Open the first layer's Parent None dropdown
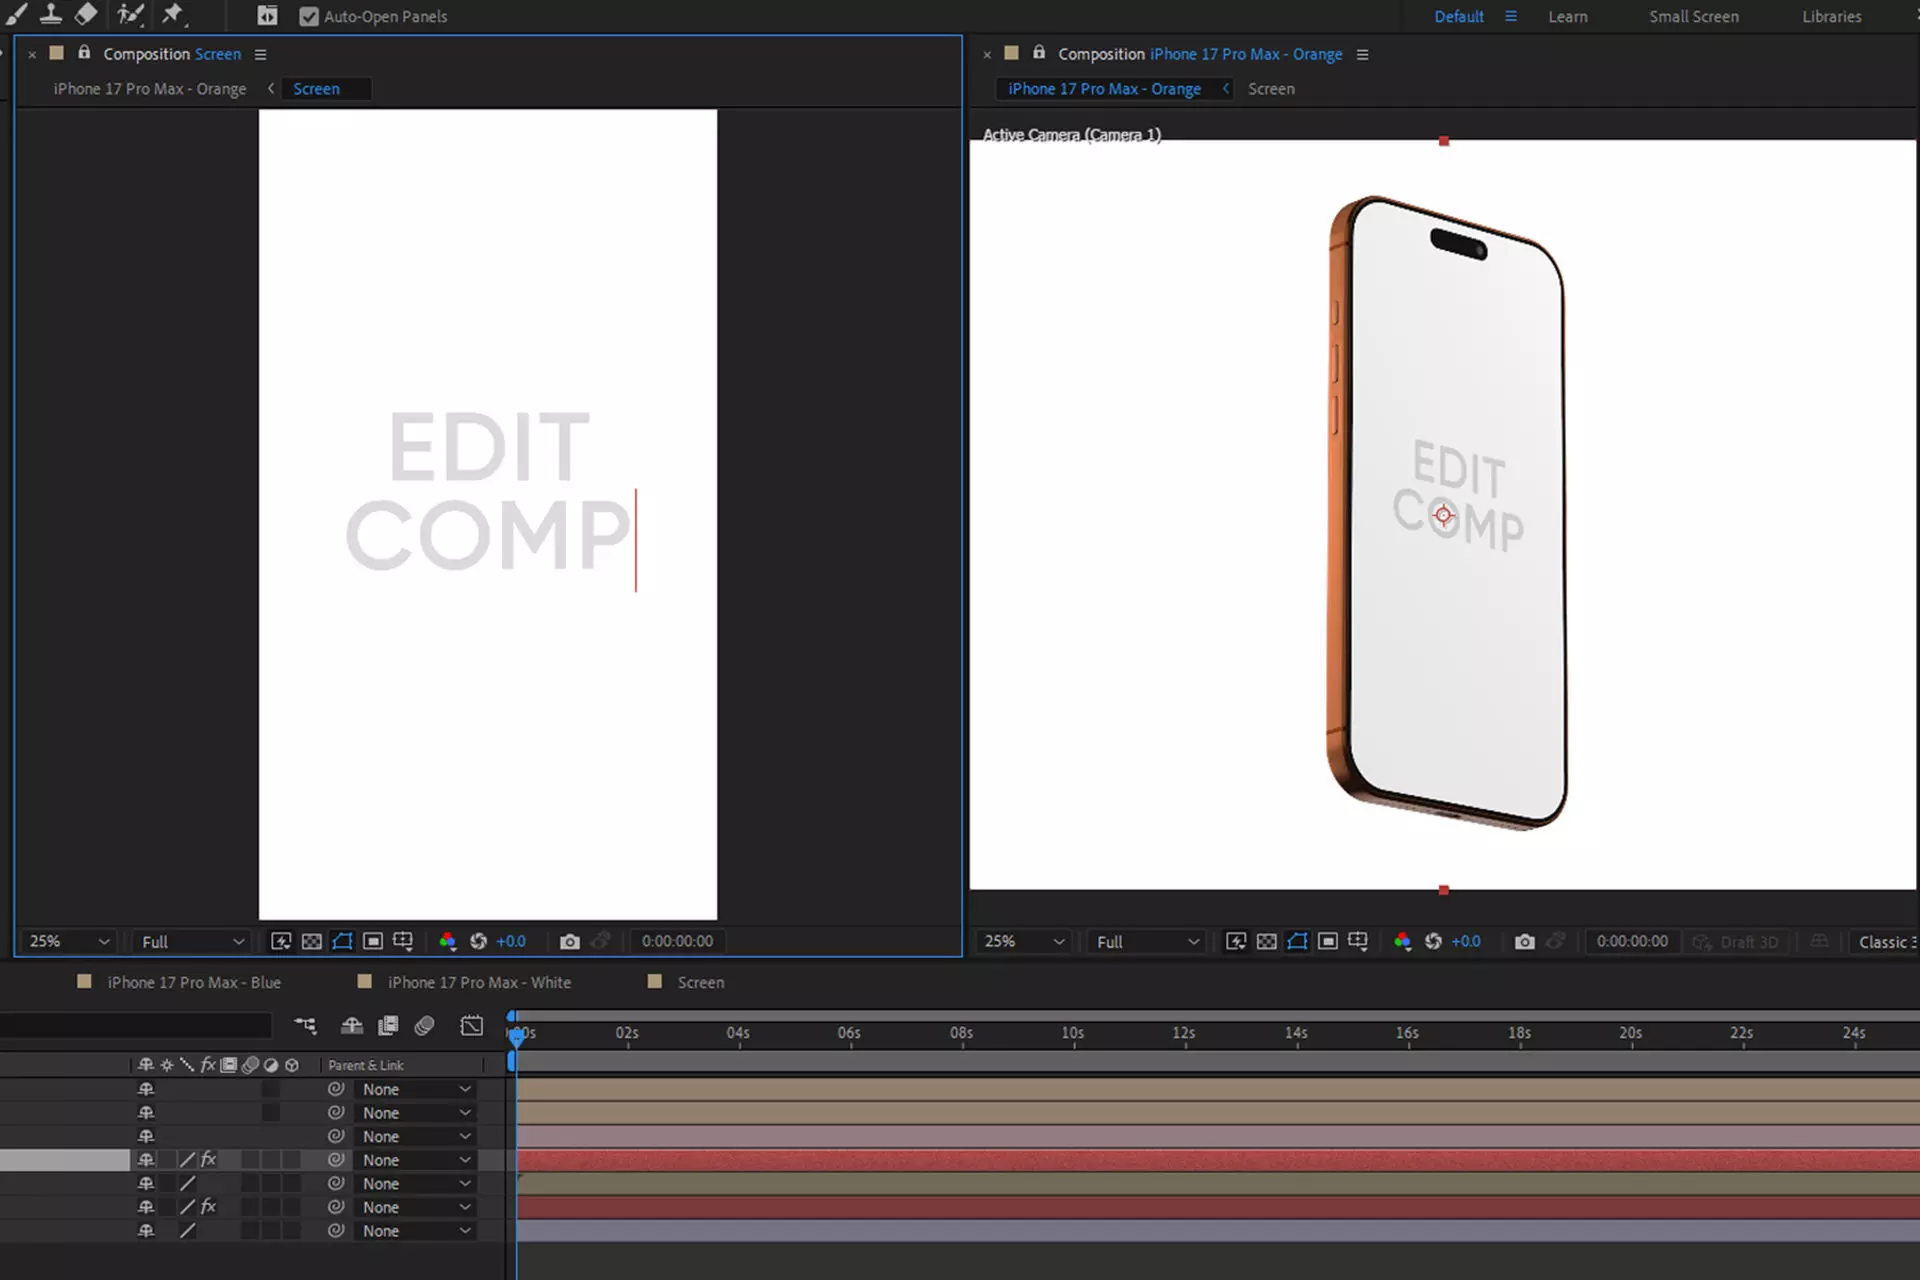Screen dimensions: 1920x1280 414,1089
